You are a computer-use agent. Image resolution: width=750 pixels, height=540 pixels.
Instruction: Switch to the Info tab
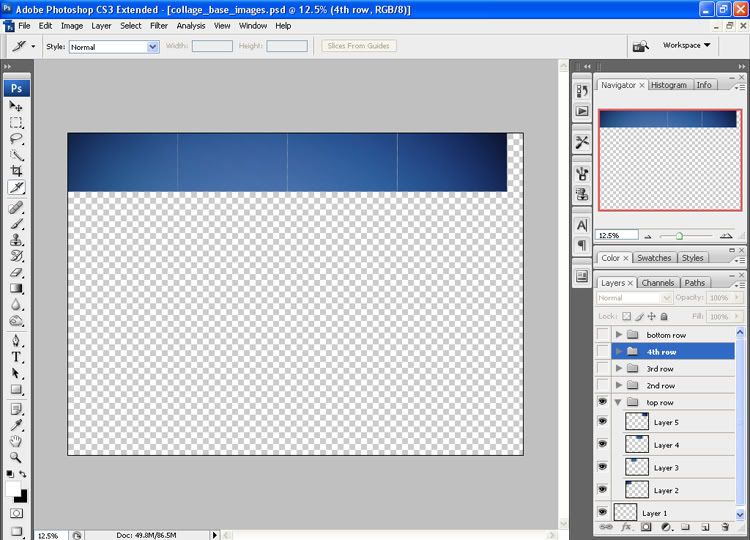(x=704, y=85)
